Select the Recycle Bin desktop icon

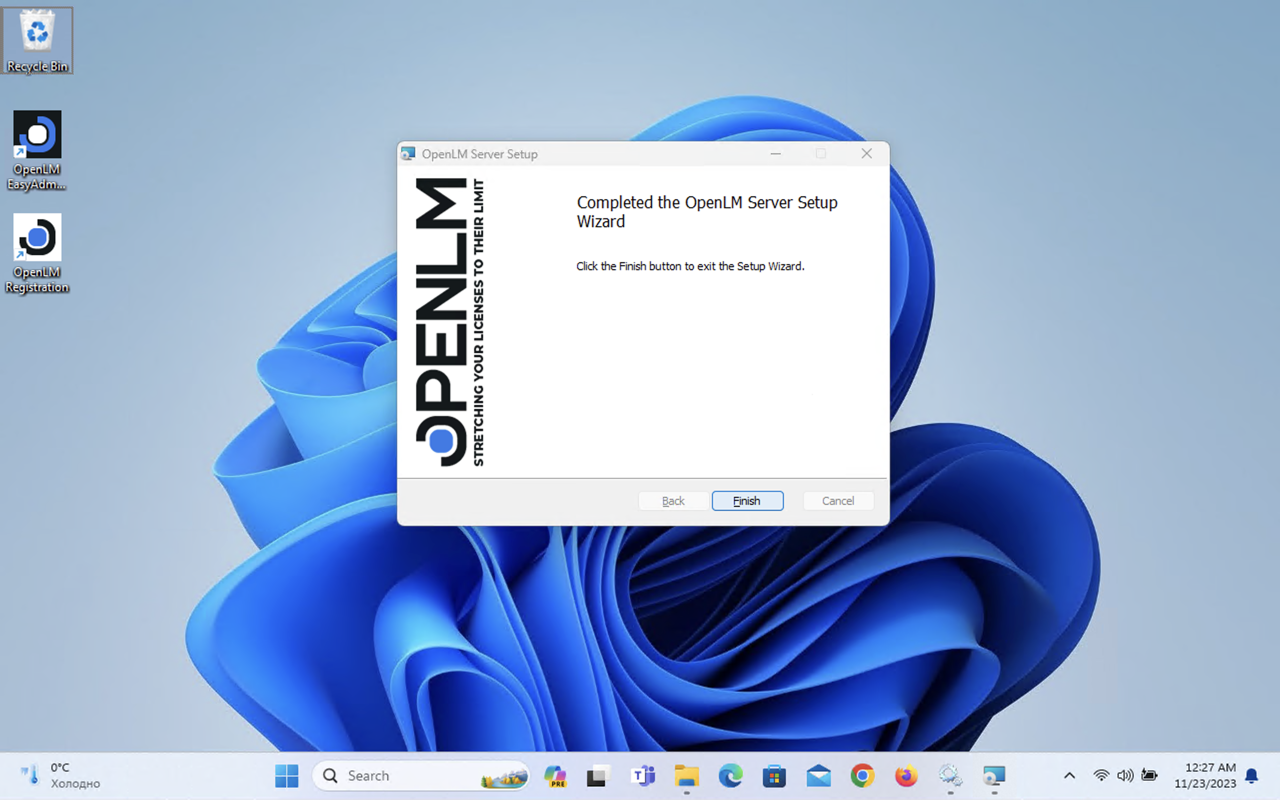coord(37,40)
